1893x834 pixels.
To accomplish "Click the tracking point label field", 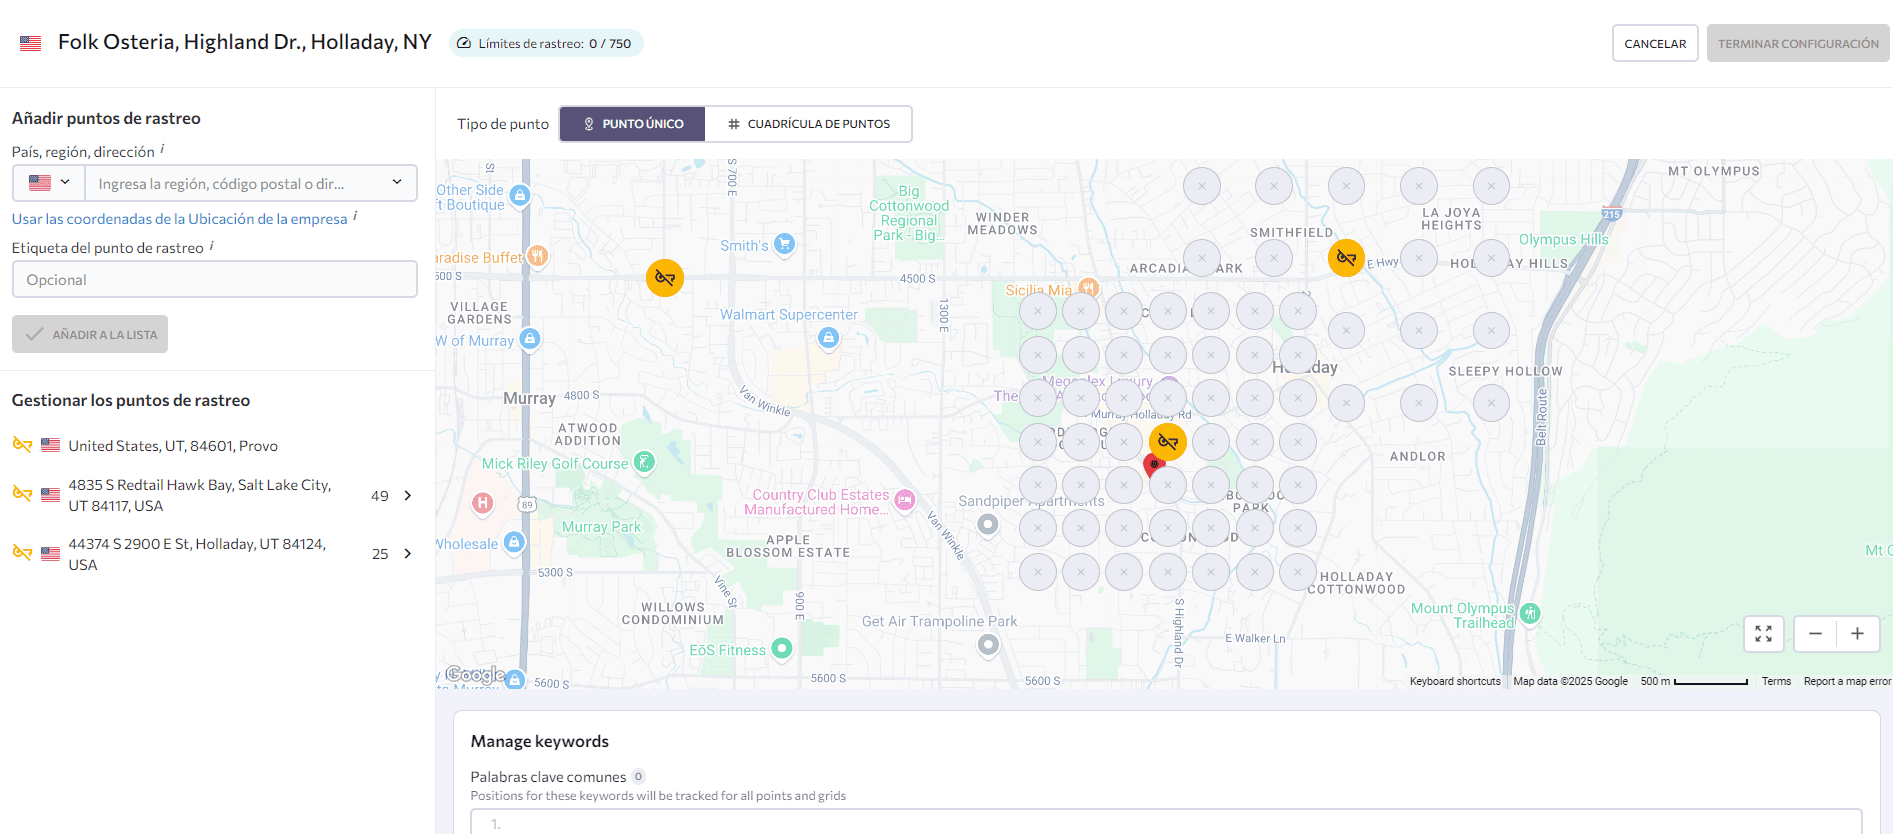I will [x=214, y=279].
